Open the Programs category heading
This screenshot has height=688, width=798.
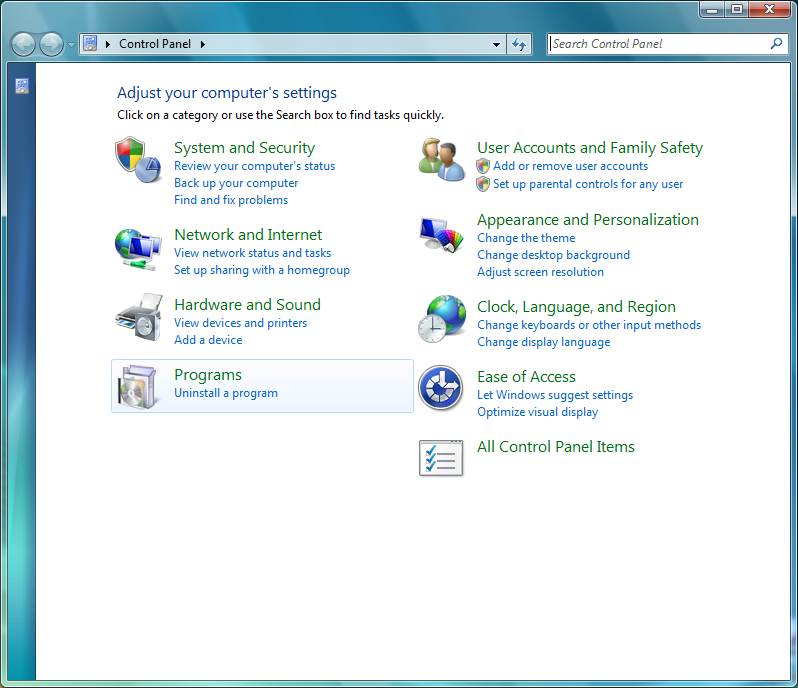(x=208, y=375)
